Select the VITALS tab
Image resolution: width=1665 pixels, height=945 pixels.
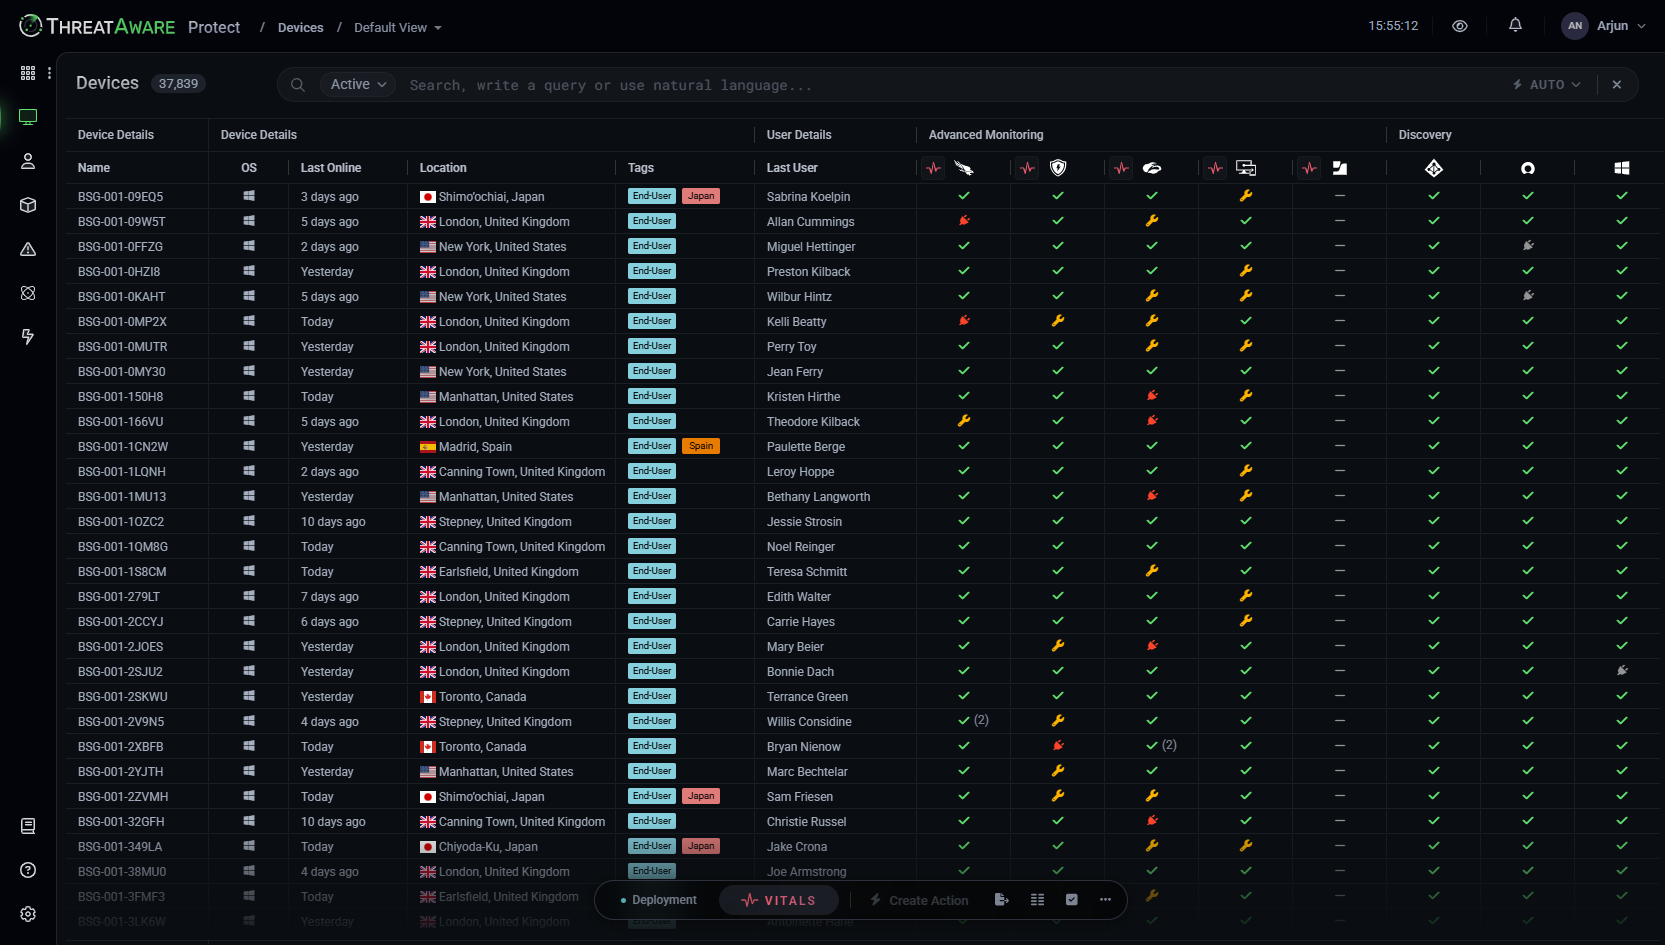(779, 900)
